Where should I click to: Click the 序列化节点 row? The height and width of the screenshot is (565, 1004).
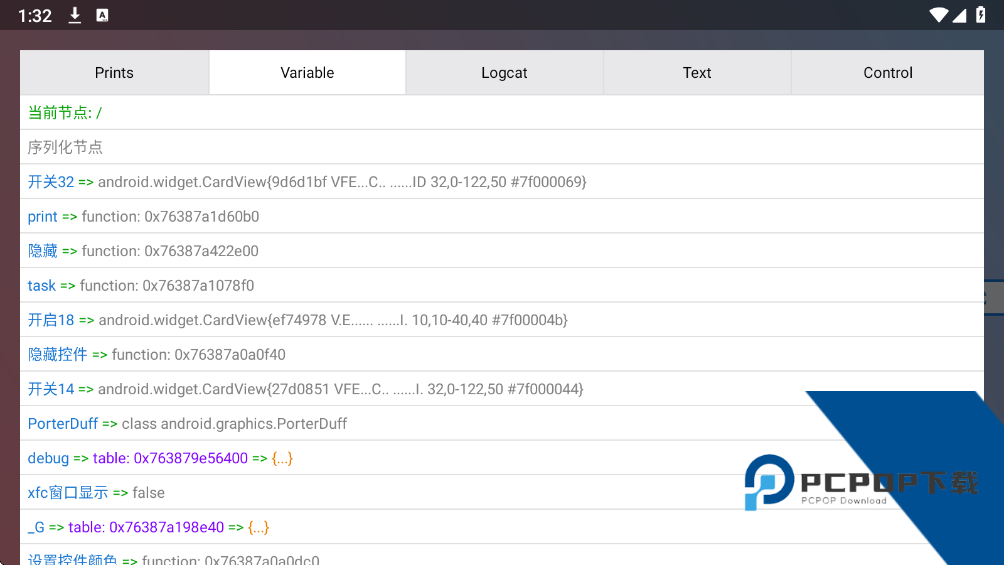(65, 147)
